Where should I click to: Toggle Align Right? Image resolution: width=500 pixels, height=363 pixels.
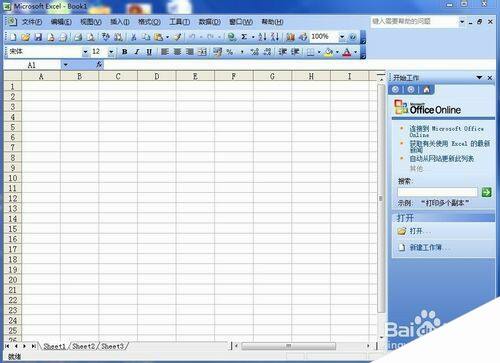coord(190,52)
